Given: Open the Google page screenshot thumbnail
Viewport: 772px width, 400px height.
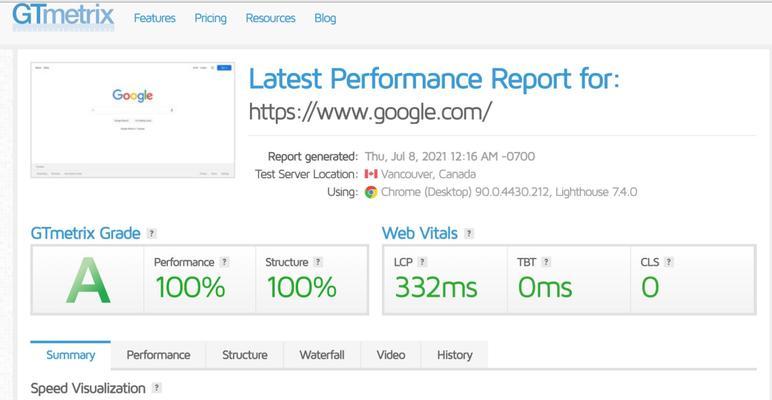Looking at the screenshot, I should pyautogui.click(x=133, y=120).
